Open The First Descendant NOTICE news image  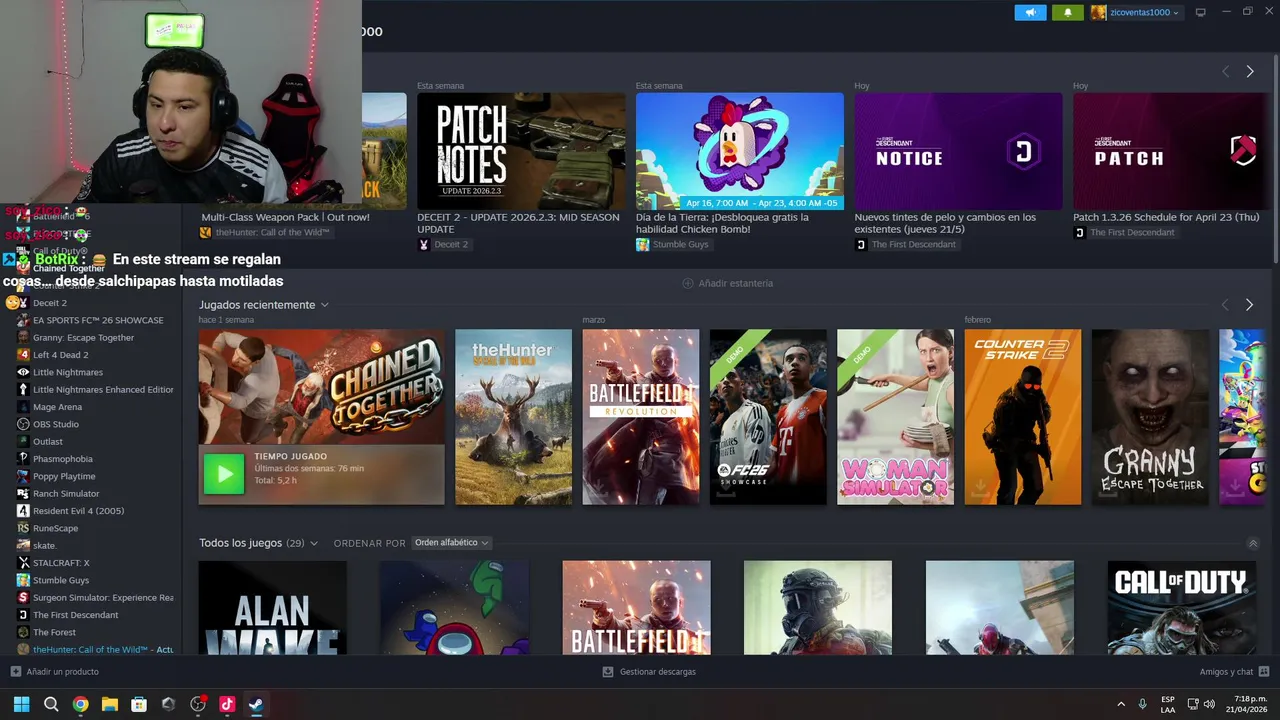pyautogui.click(x=958, y=151)
